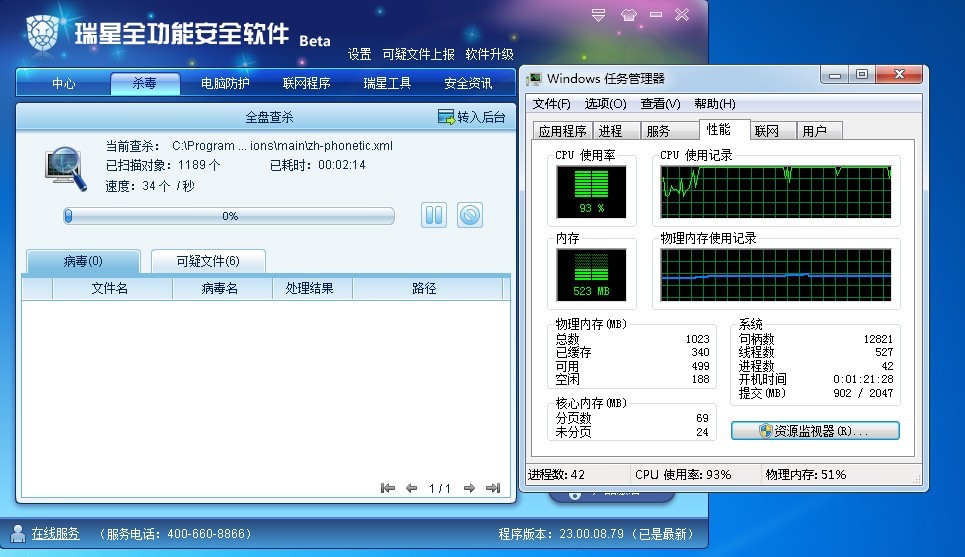
Task: Open 瑞星工具 tab
Action: [387, 83]
